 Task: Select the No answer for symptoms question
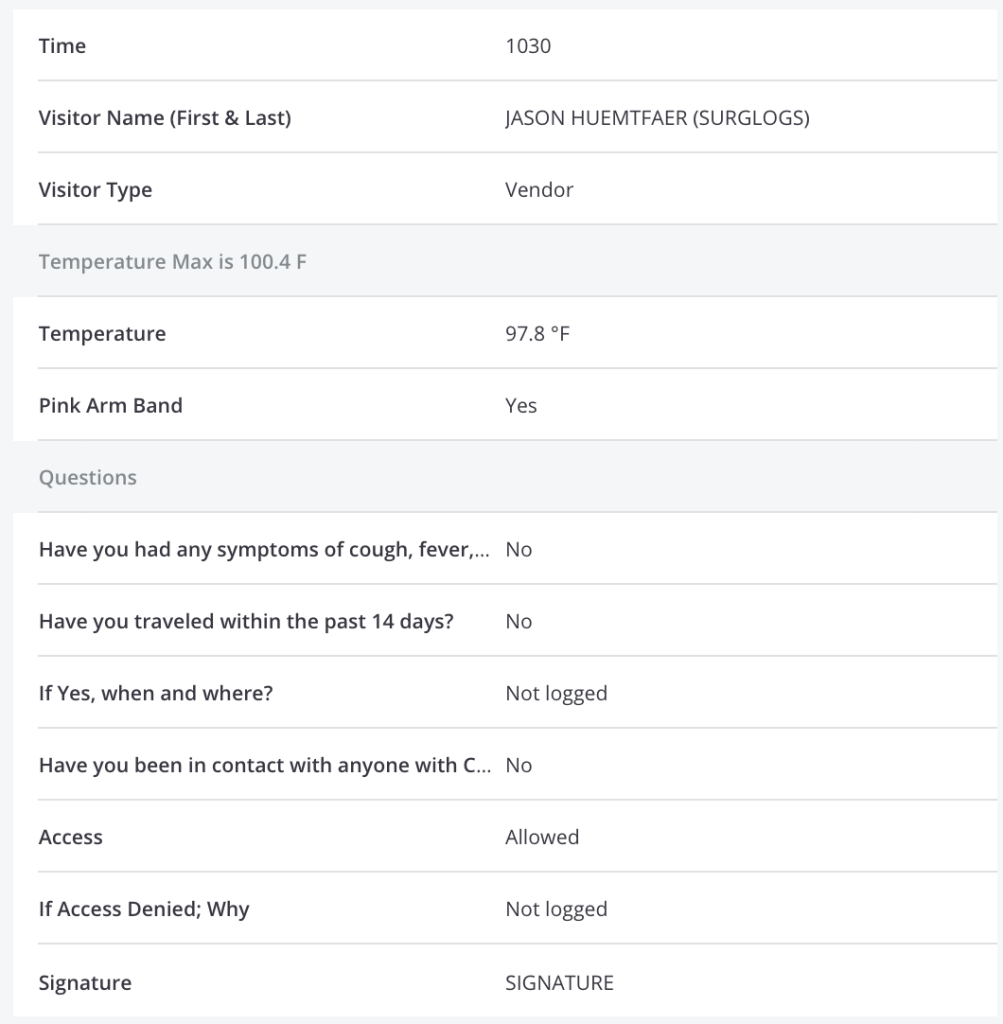(518, 549)
